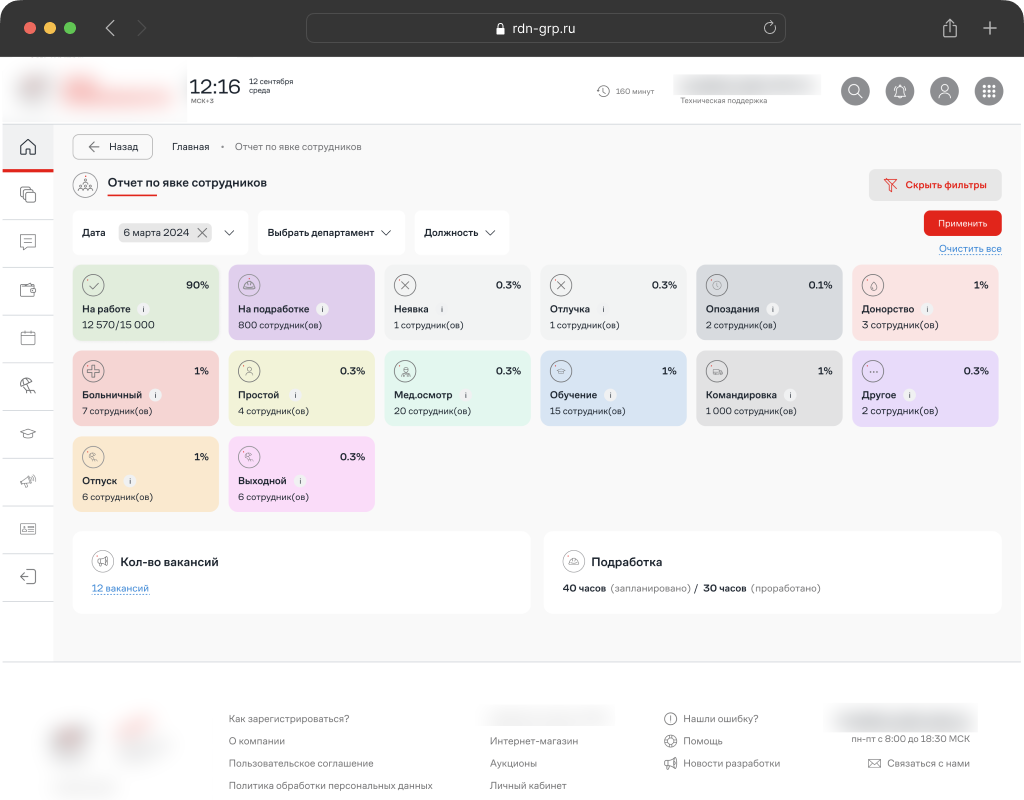Expand the Дата dropdown chevron
The image size is (1024, 800).
230,233
